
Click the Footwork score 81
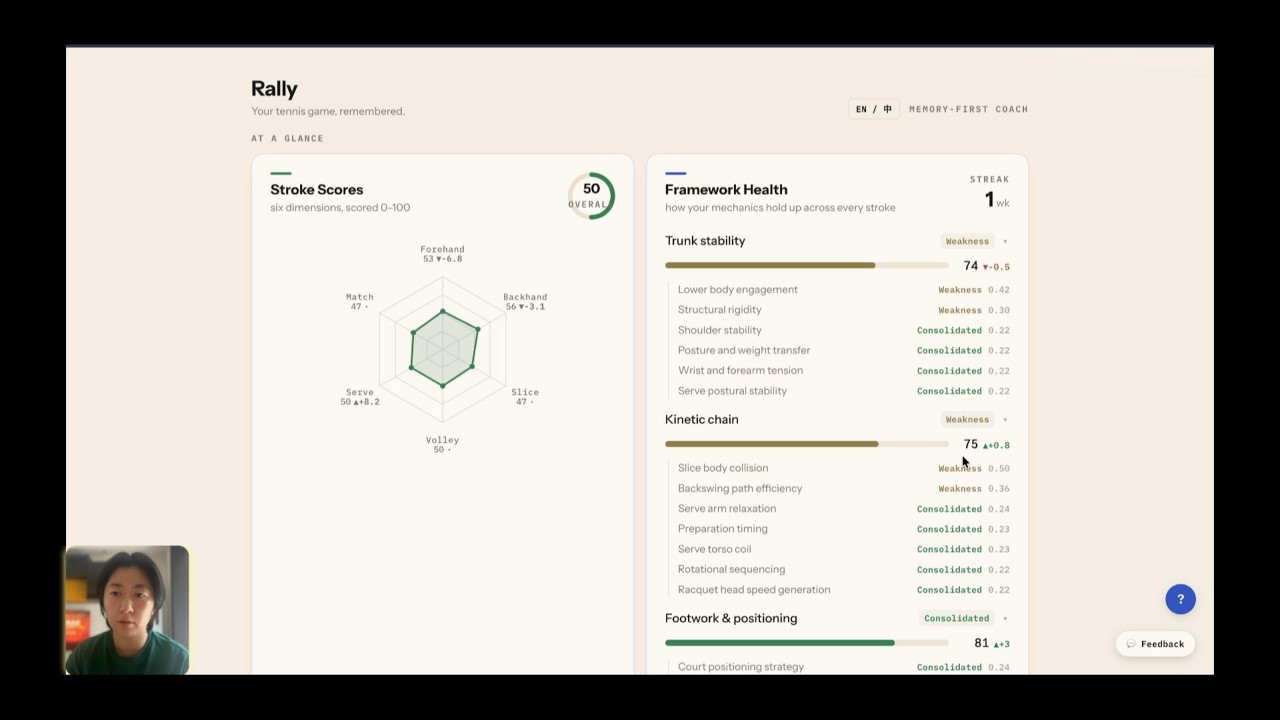[981, 643]
